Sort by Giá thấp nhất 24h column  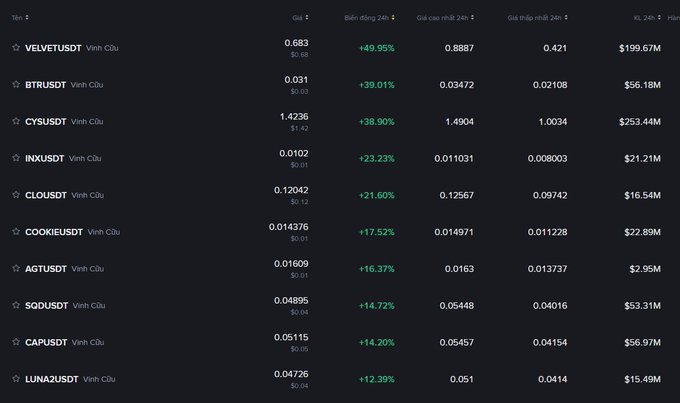[537, 17]
